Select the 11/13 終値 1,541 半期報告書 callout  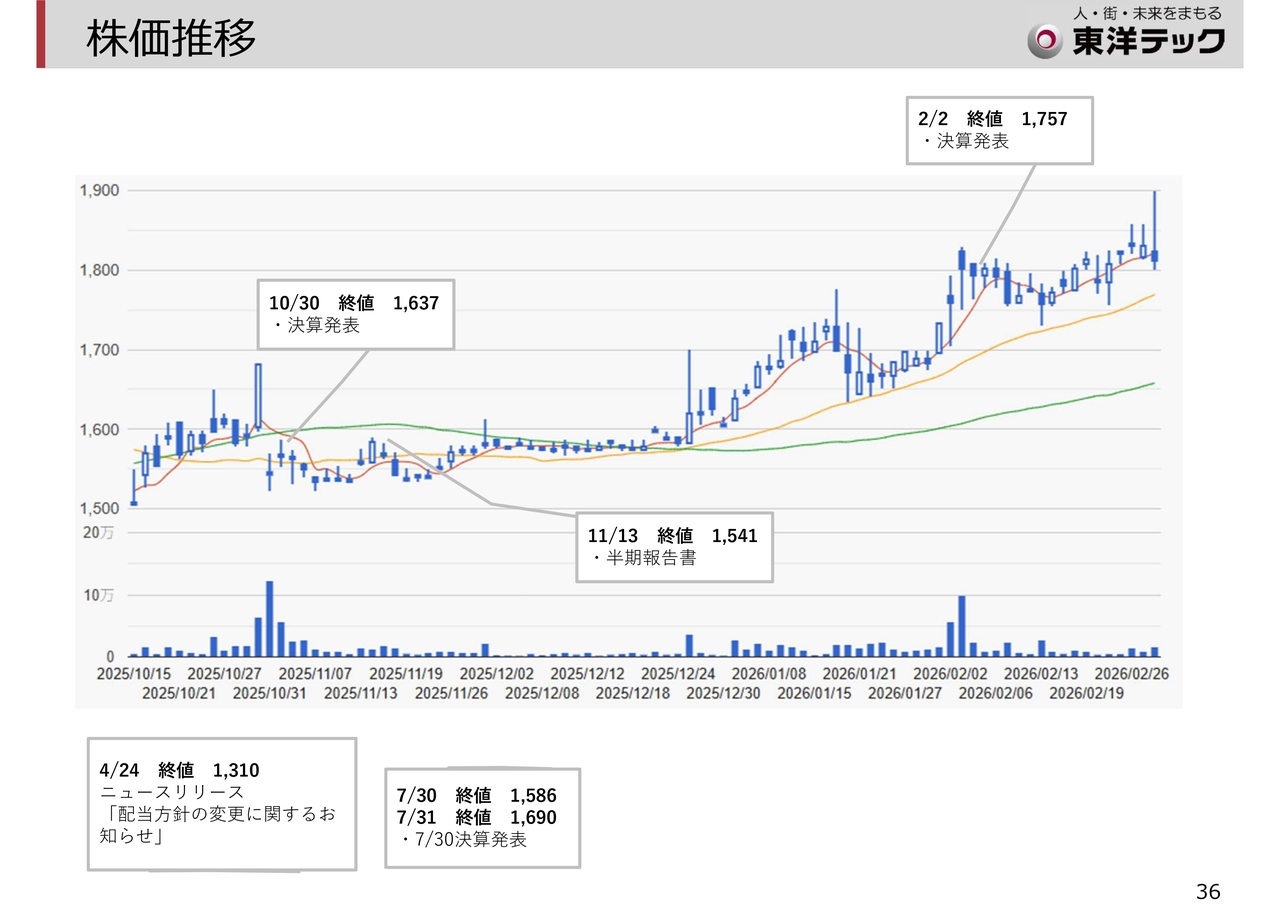674,546
